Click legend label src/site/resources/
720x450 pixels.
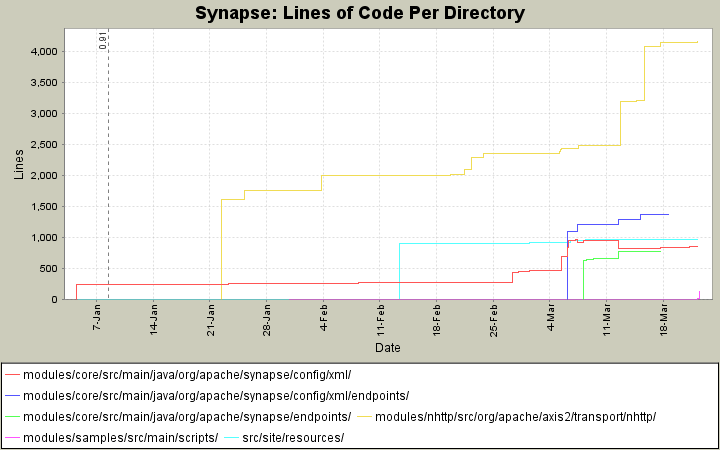coord(293,438)
